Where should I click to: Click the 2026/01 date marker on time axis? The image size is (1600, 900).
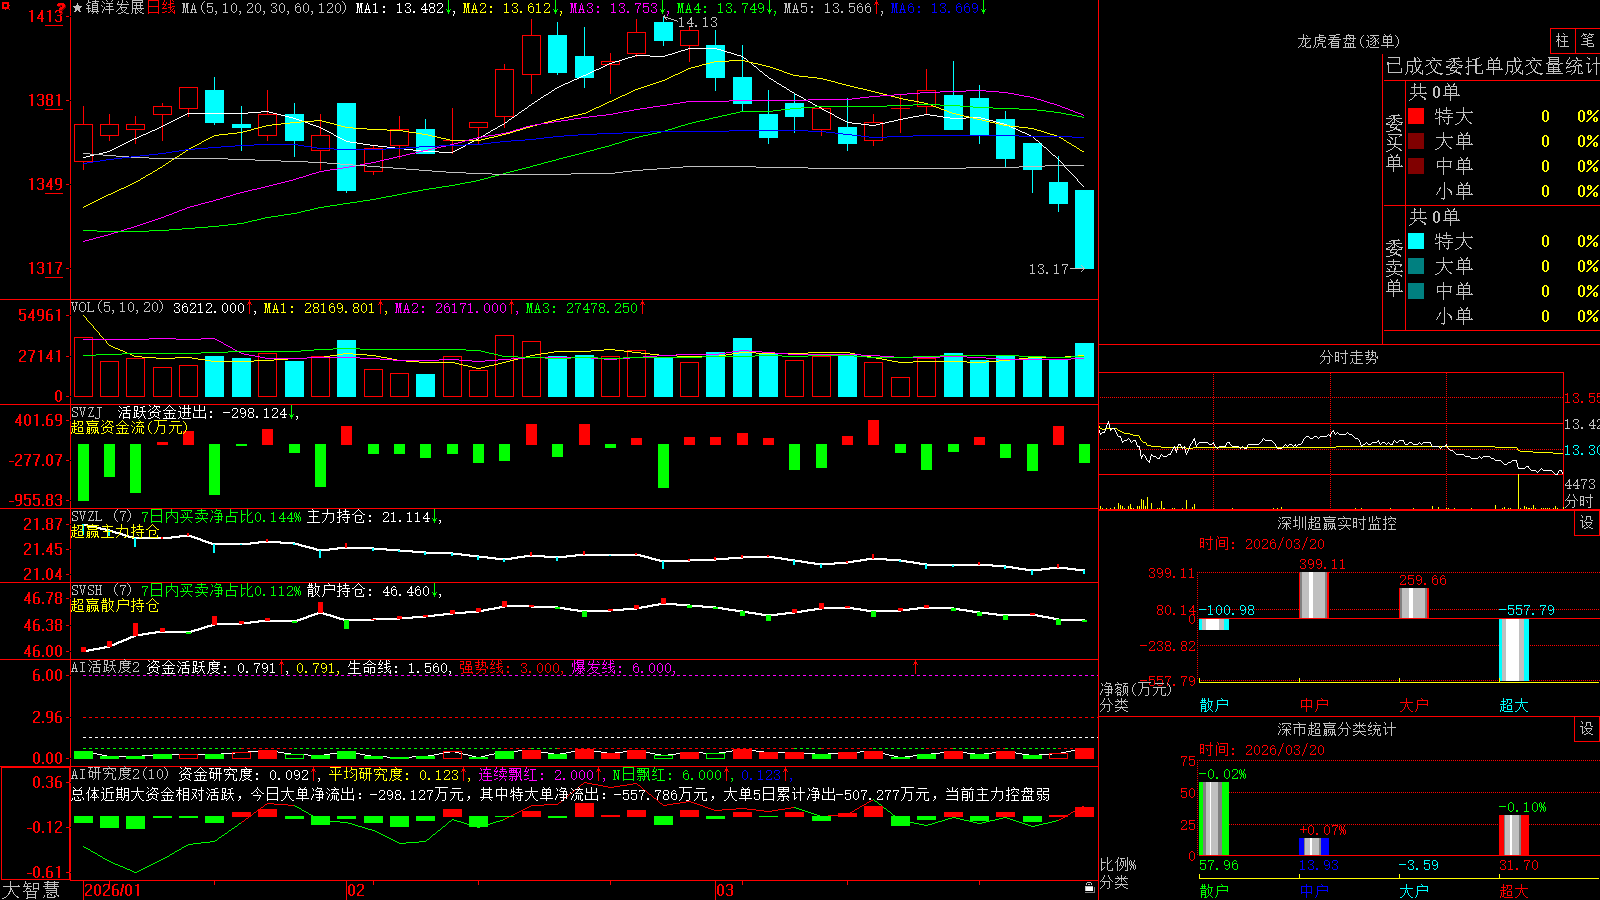pos(113,890)
